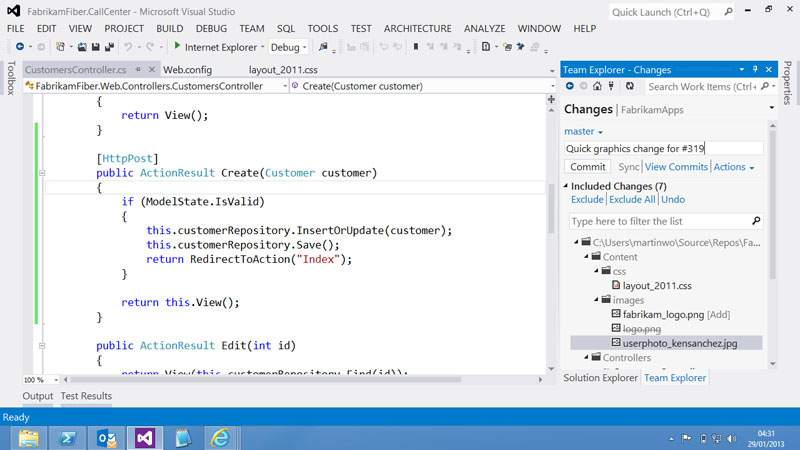
Task: Open the ARCHITECTURE menu
Action: point(417,29)
